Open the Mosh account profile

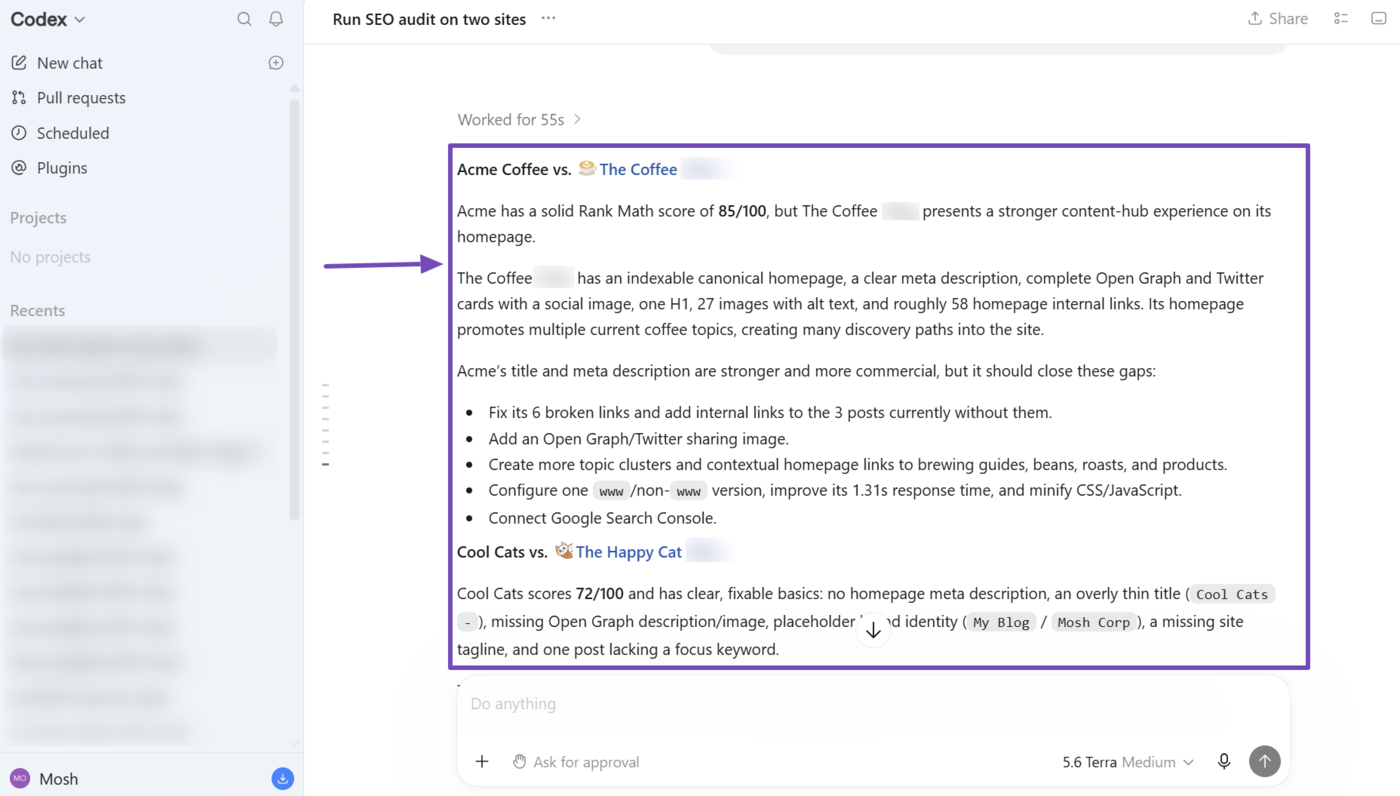point(45,779)
